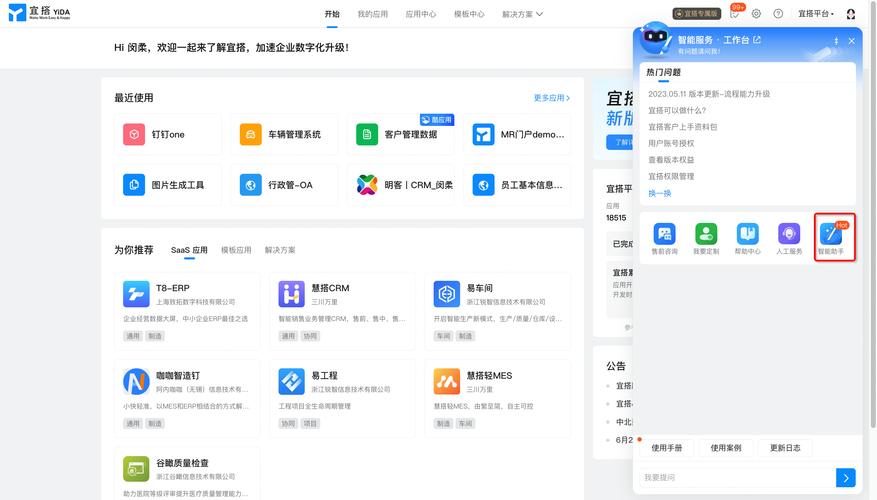Open the 宜搭可以做什么? question
The width and height of the screenshot is (877, 500).
tap(677, 111)
